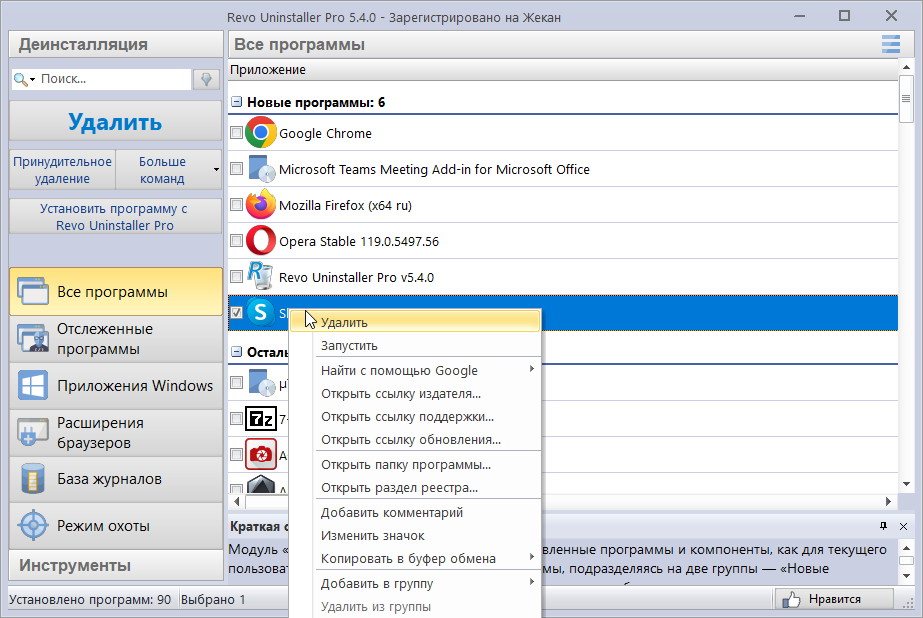Click 'Принудительное удаление' button

point(62,170)
